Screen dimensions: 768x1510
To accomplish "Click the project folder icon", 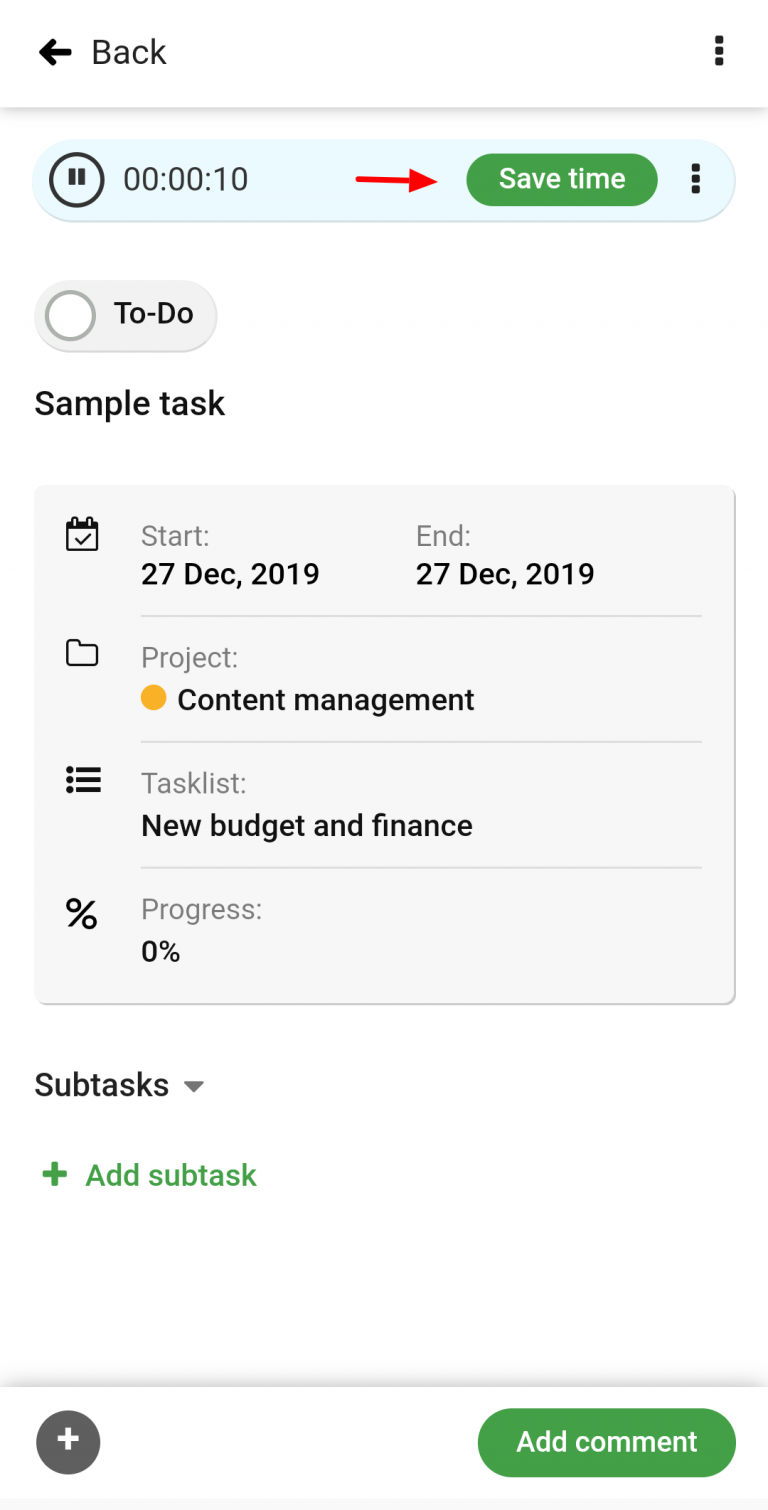I will [84, 654].
